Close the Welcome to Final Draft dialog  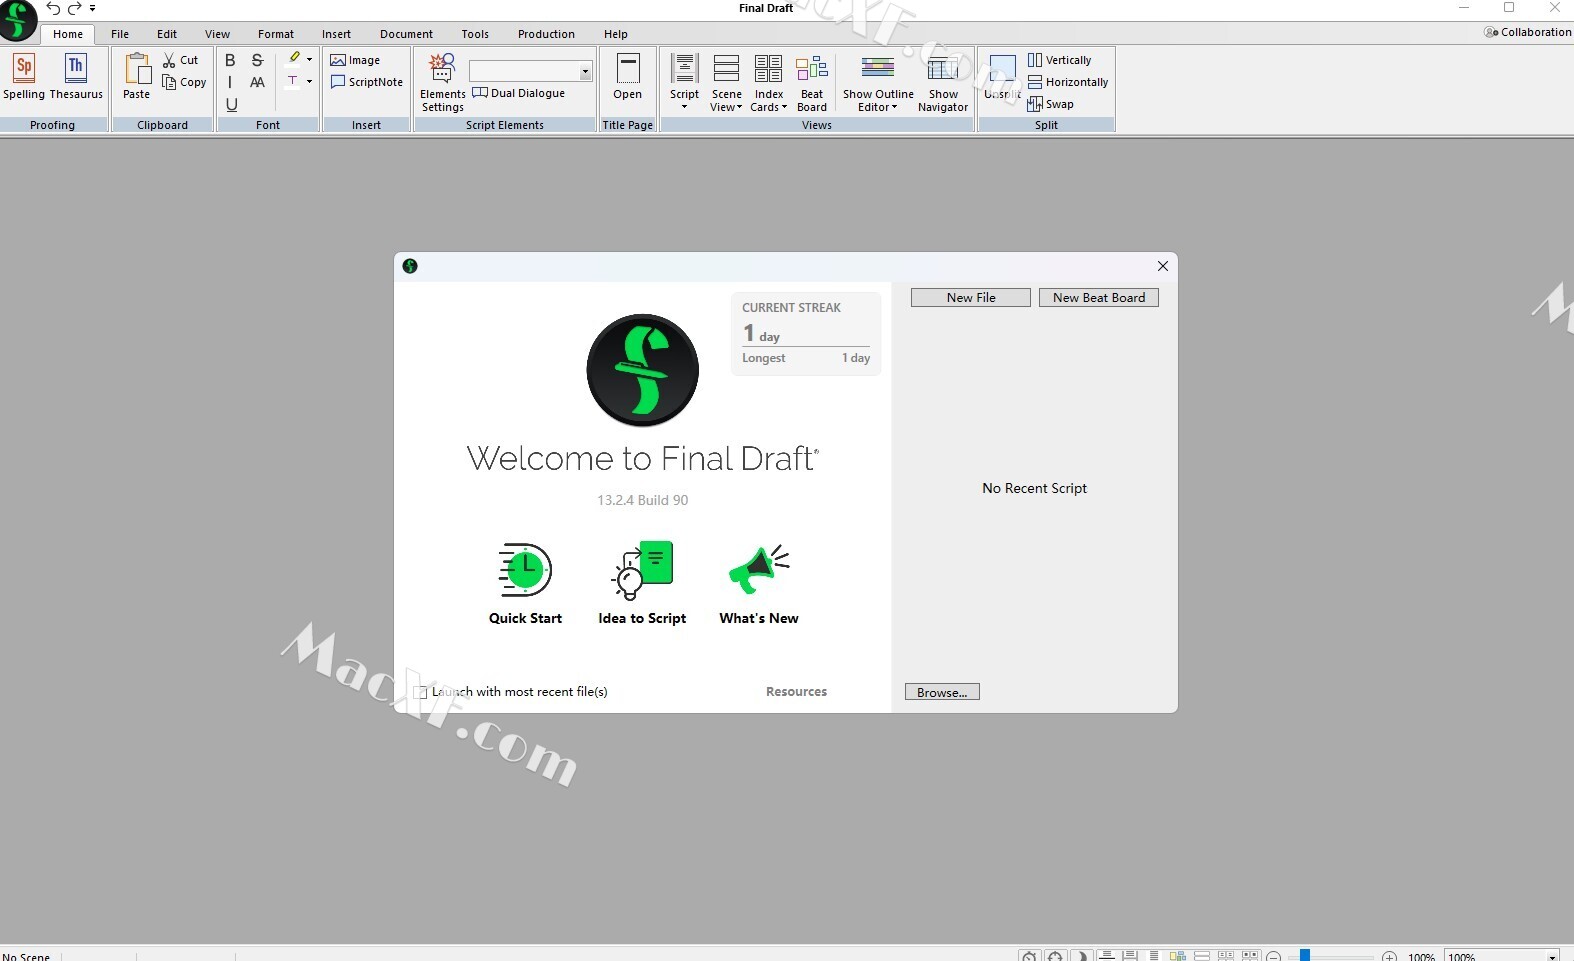tap(1163, 266)
